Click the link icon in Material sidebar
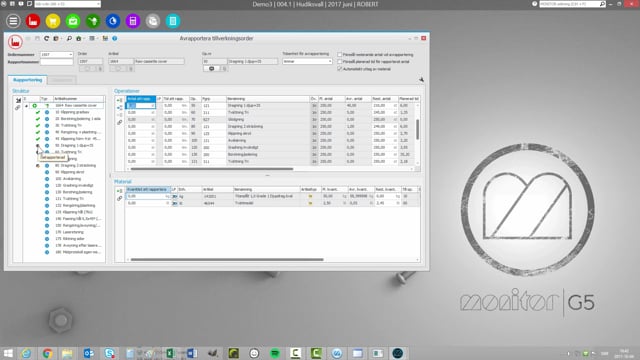Image resolution: width=640 pixels, height=360 pixels. pyautogui.click(x=120, y=198)
